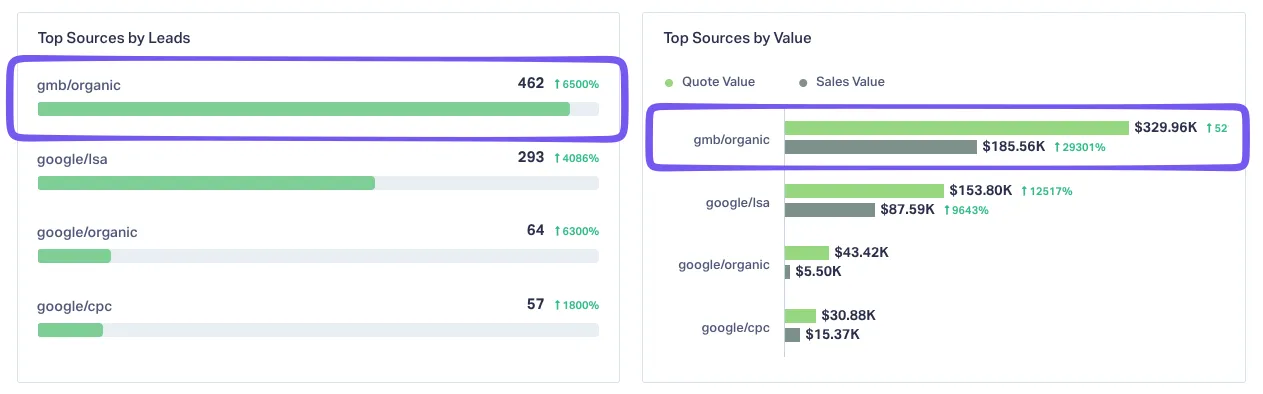
Task: Click the 9643% increase indicator
Action: click(966, 210)
